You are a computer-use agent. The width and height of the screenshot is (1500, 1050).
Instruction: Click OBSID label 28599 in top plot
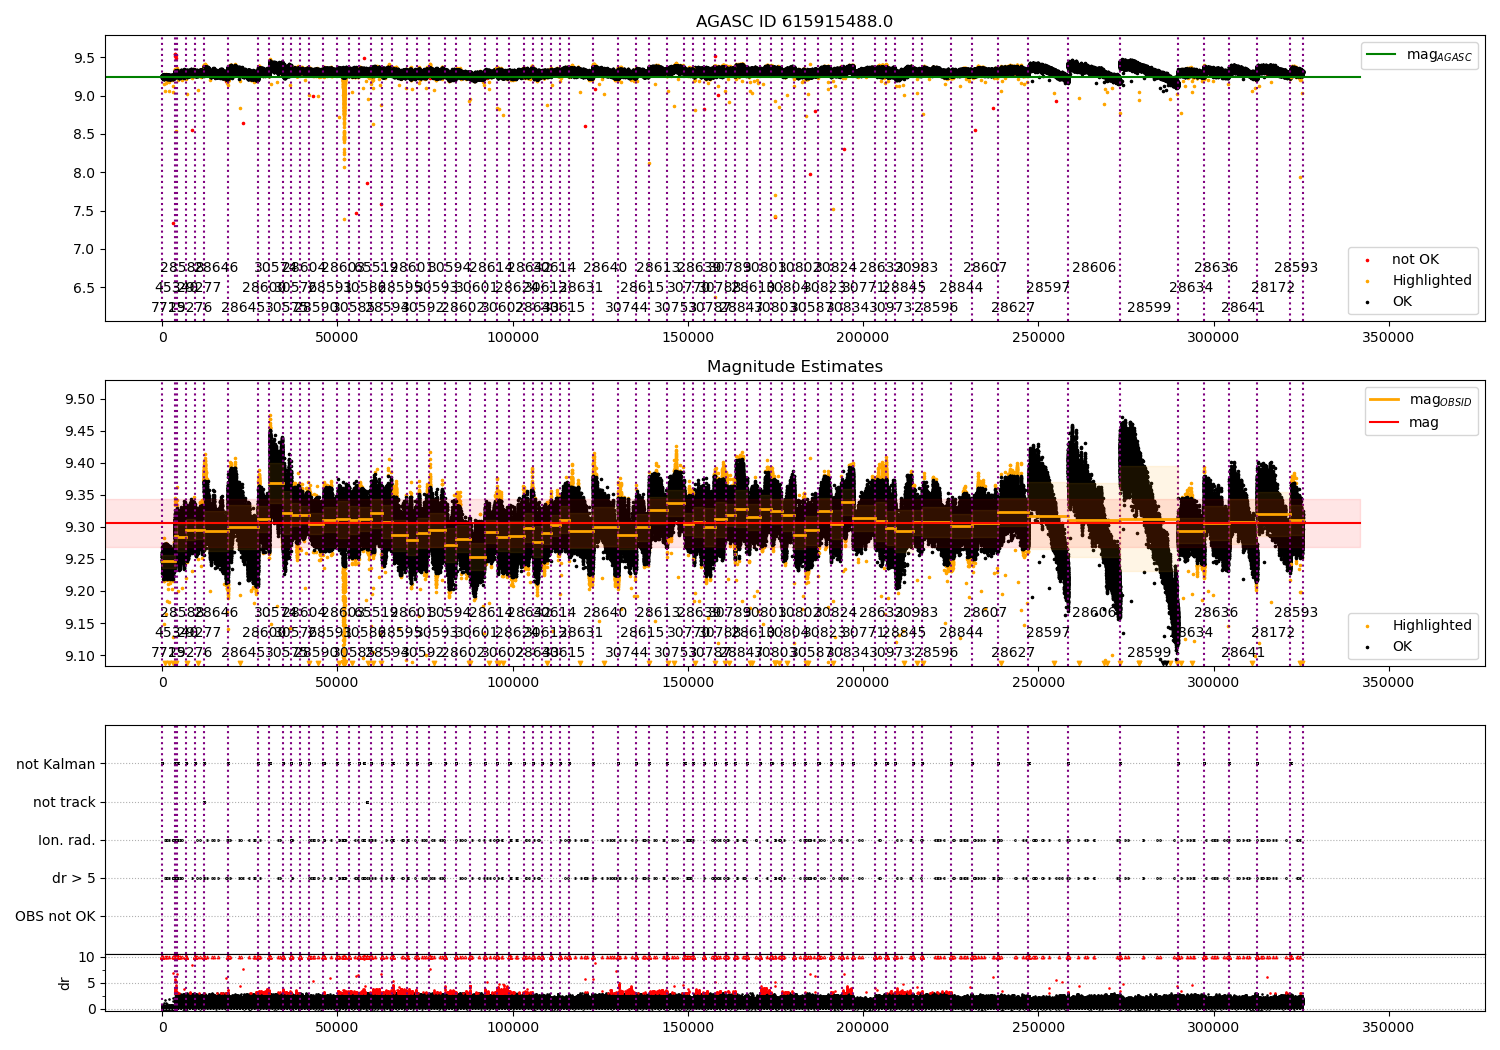pos(1149,308)
